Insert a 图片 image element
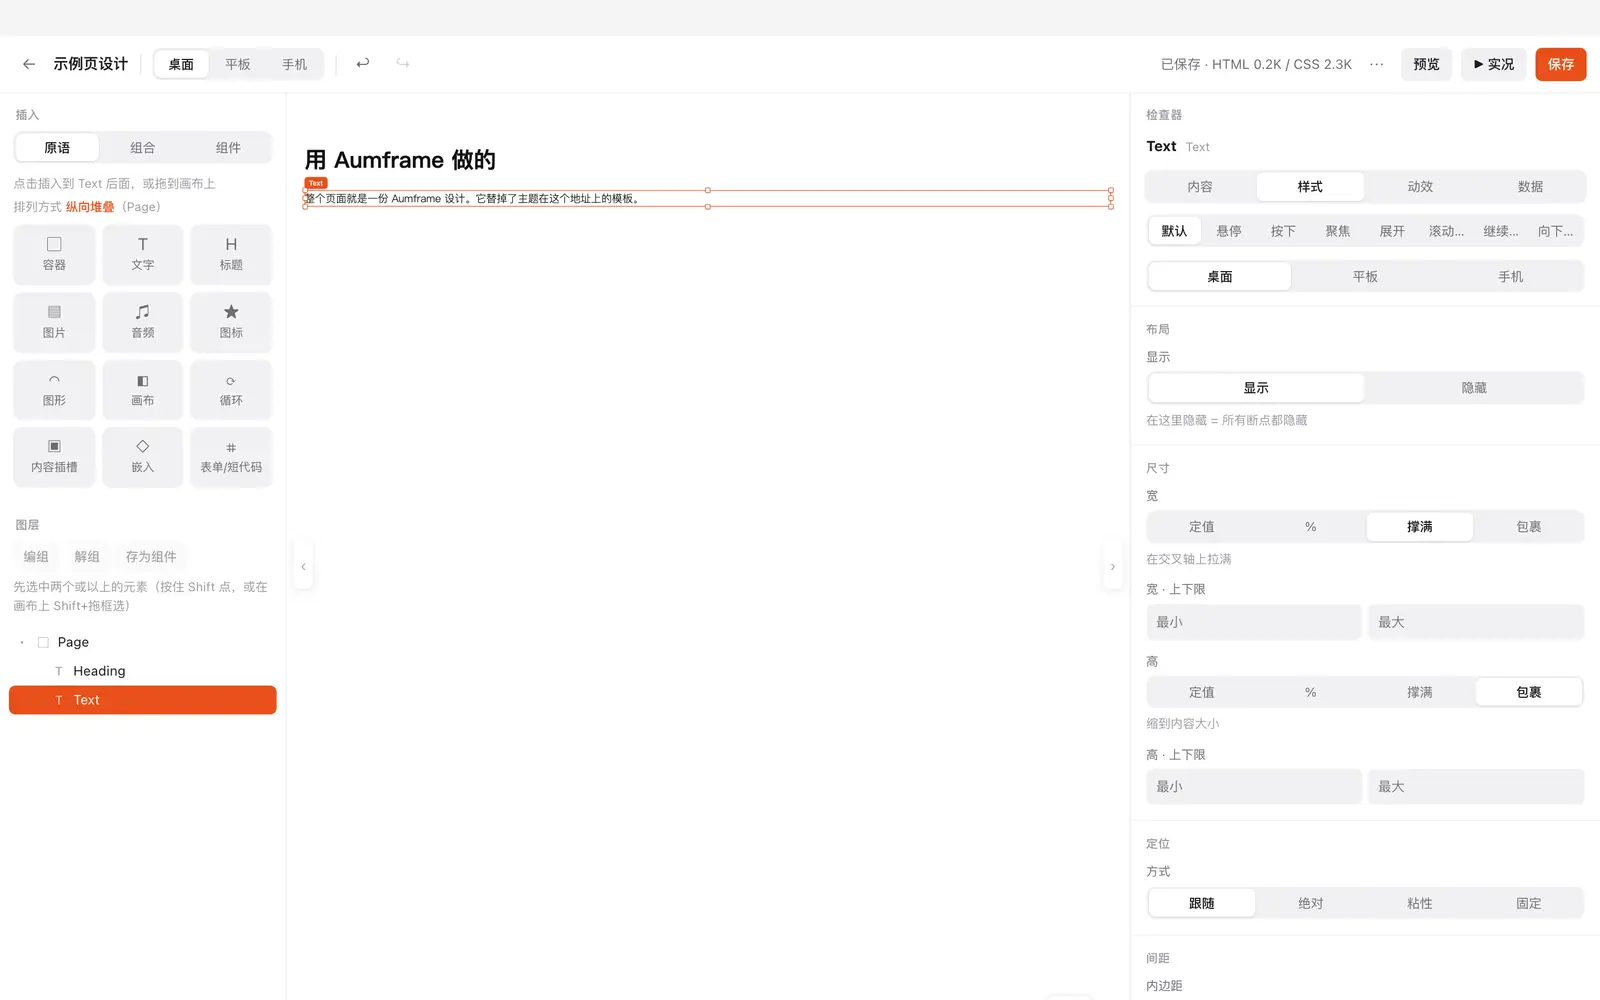The height and width of the screenshot is (1000, 1600). (54, 322)
